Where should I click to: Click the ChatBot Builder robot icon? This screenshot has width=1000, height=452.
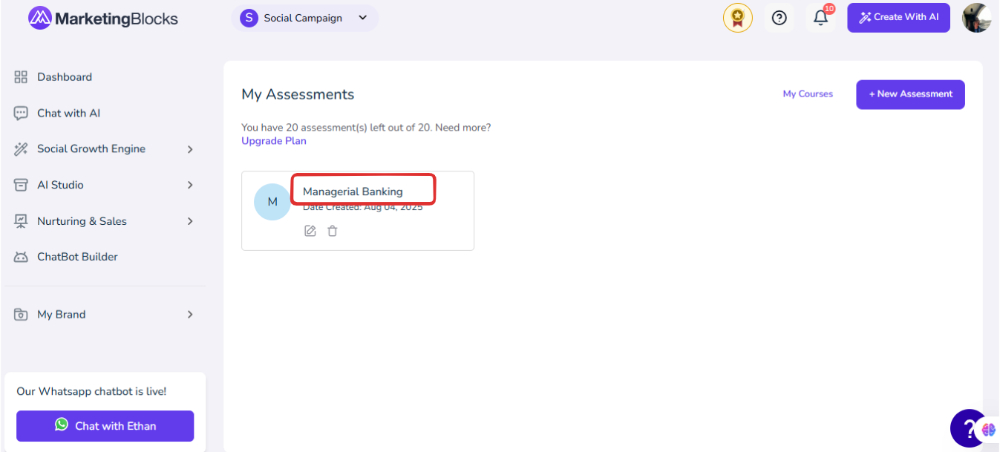tap(21, 257)
